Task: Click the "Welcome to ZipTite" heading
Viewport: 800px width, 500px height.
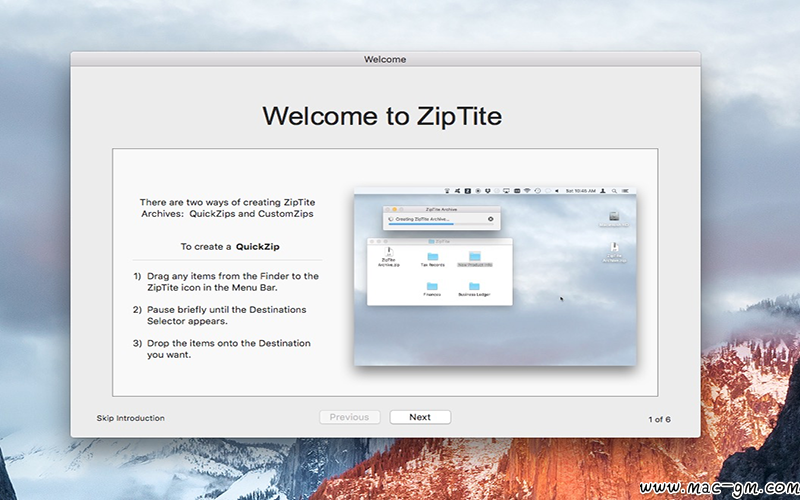Action: (382, 116)
